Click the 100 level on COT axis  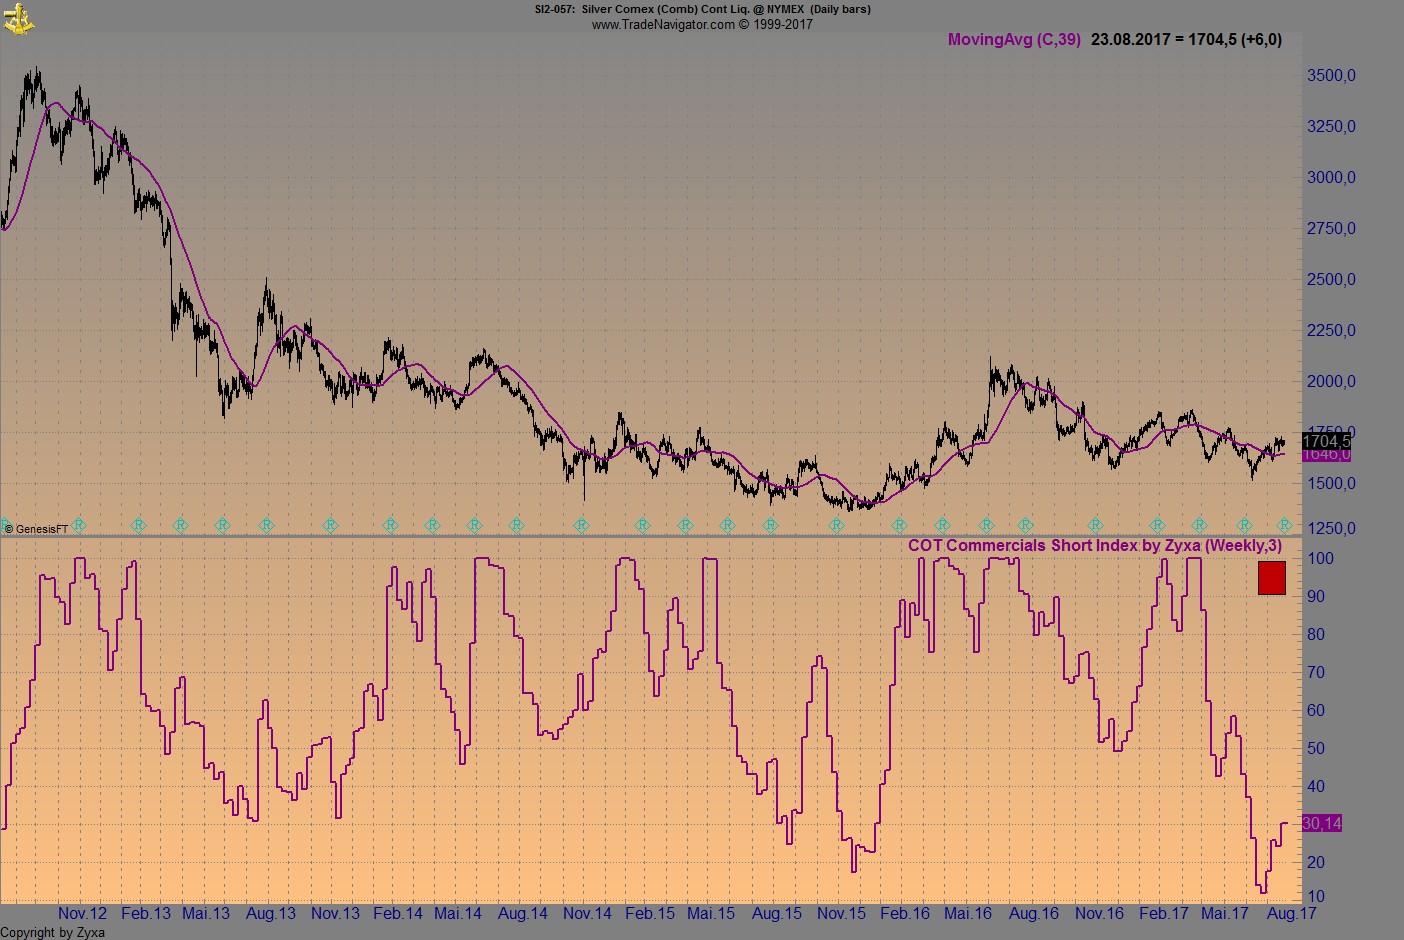[x=1320, y=559]
